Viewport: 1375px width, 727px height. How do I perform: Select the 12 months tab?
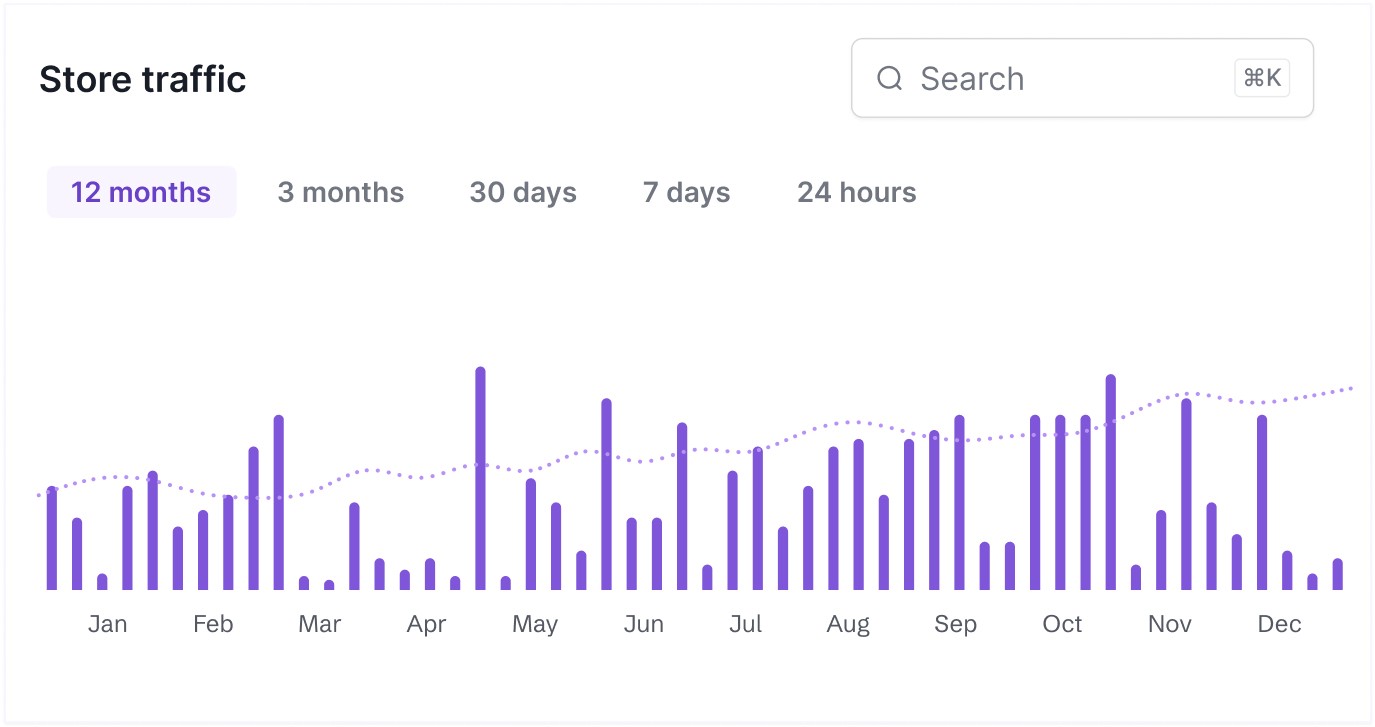[141, 192]
